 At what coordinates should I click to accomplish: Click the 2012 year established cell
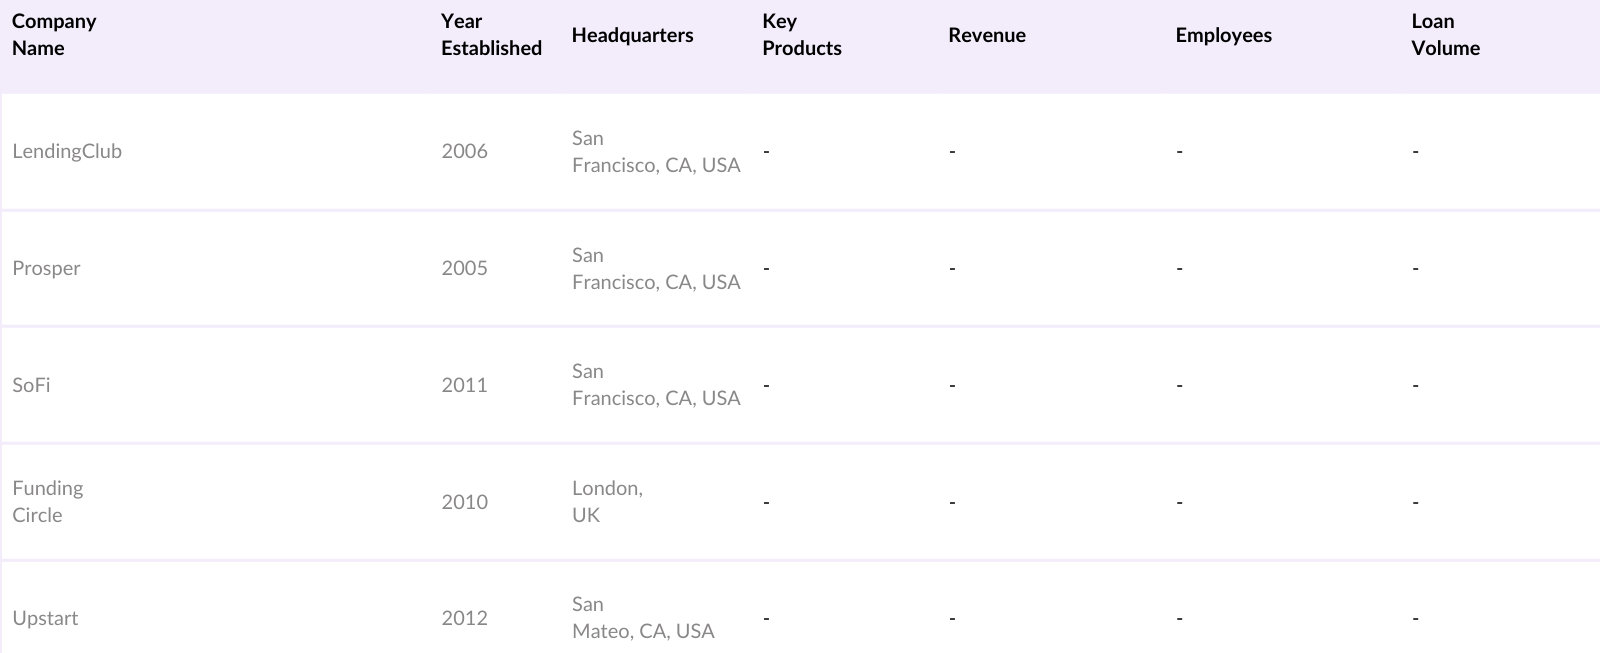click(x=464, y=618)
